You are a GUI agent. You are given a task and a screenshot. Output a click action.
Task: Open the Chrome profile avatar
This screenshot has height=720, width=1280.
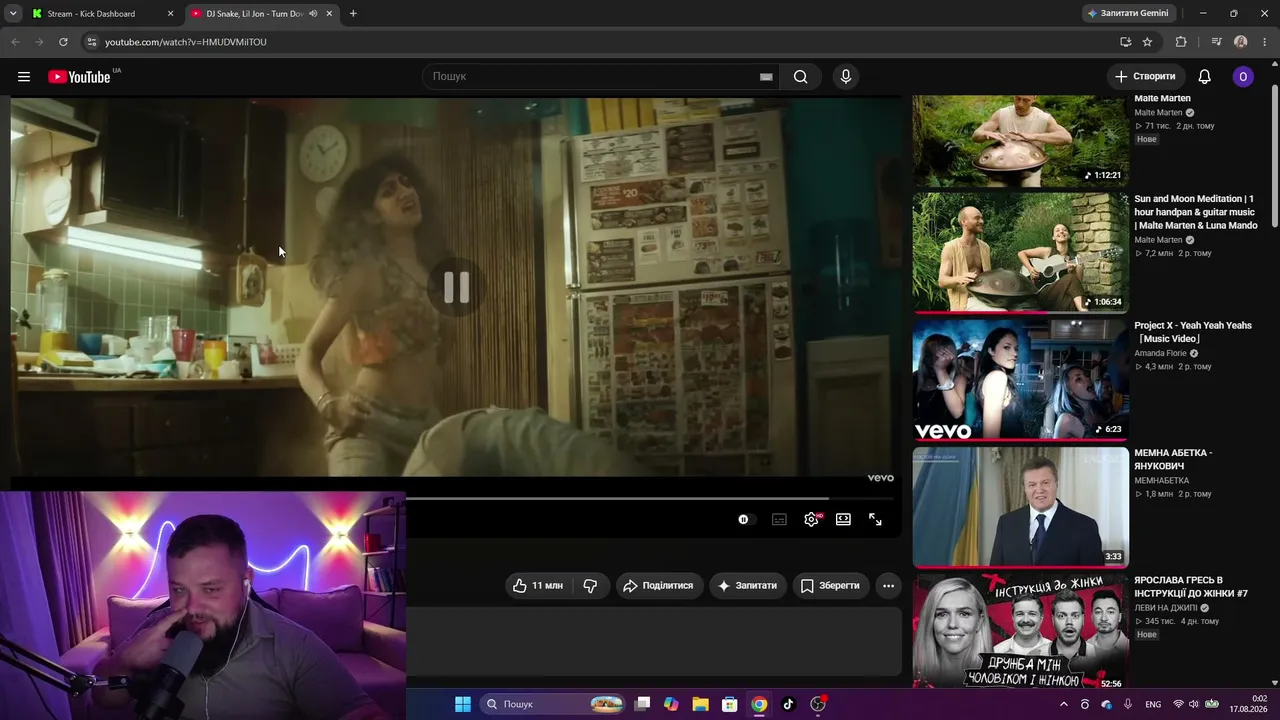pyautogui.click(x=1241, y=42)
